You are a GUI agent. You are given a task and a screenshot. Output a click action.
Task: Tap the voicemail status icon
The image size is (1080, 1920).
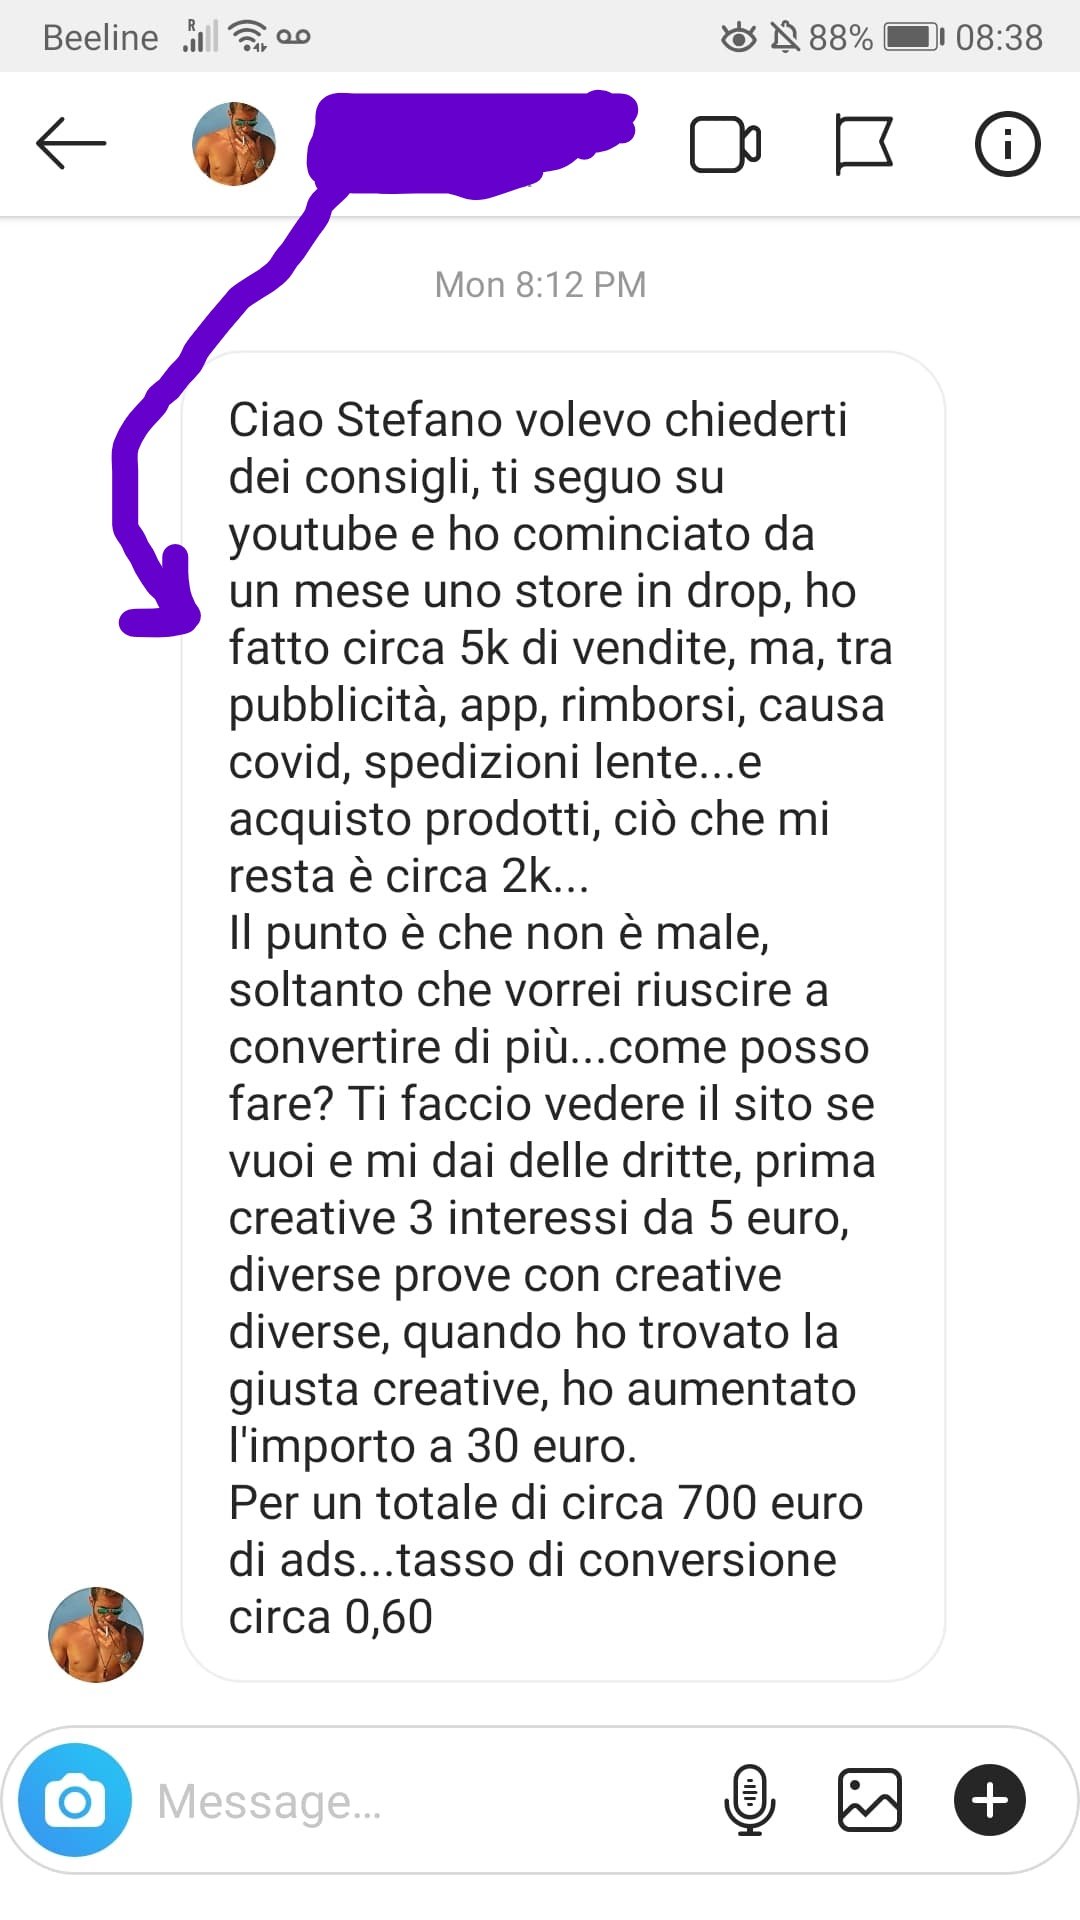pos(293,37)
